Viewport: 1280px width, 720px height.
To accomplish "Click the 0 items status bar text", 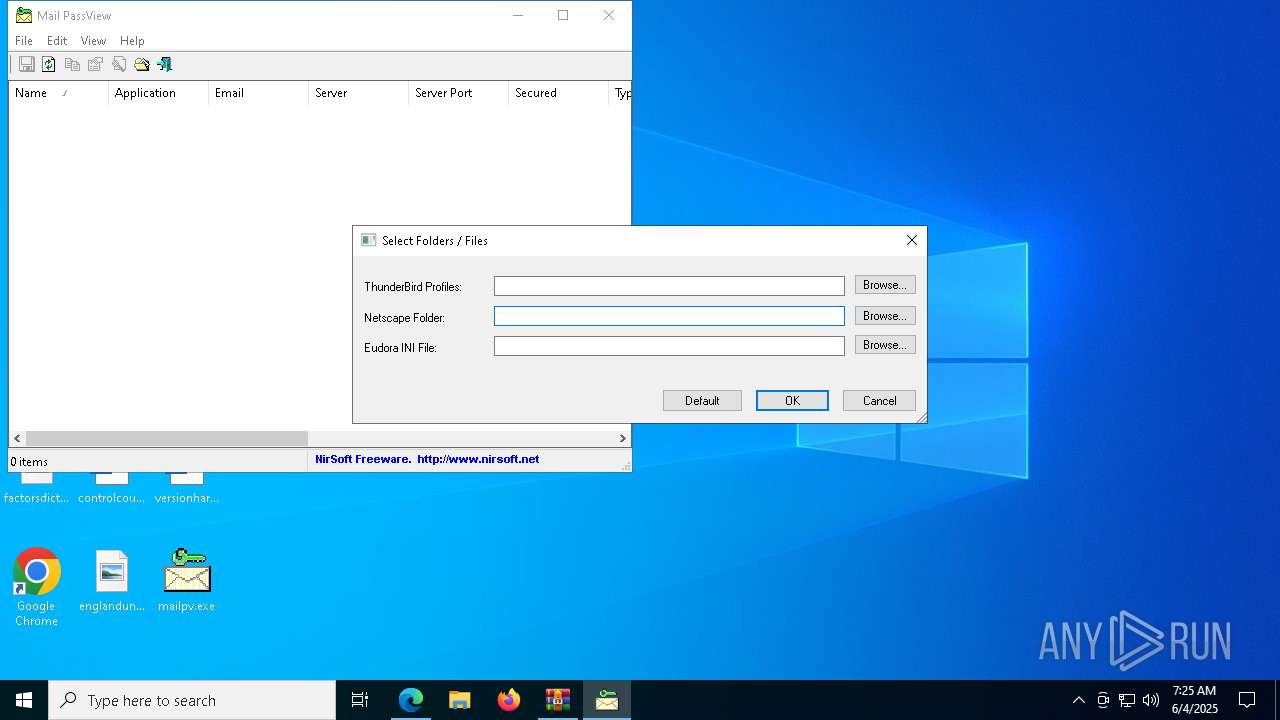I will click(x=29, y=462).
